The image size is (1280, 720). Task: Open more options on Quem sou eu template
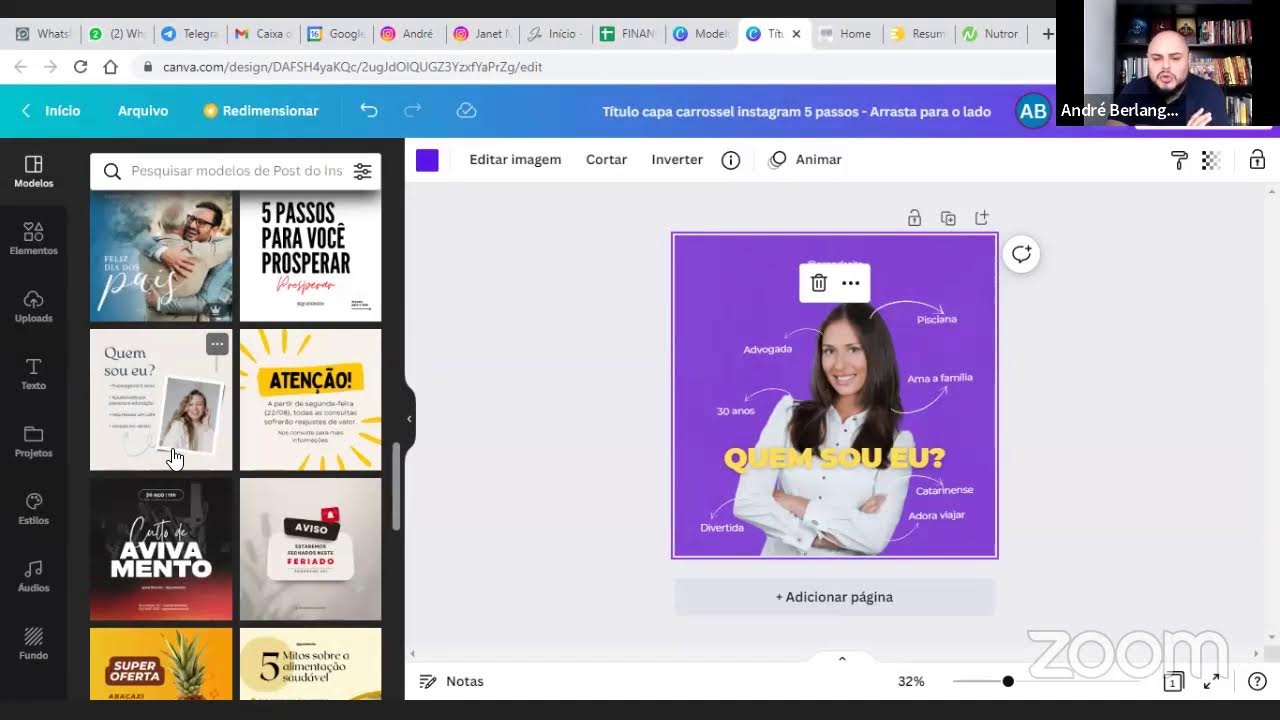pyautogui.click(x=217, y=344)
